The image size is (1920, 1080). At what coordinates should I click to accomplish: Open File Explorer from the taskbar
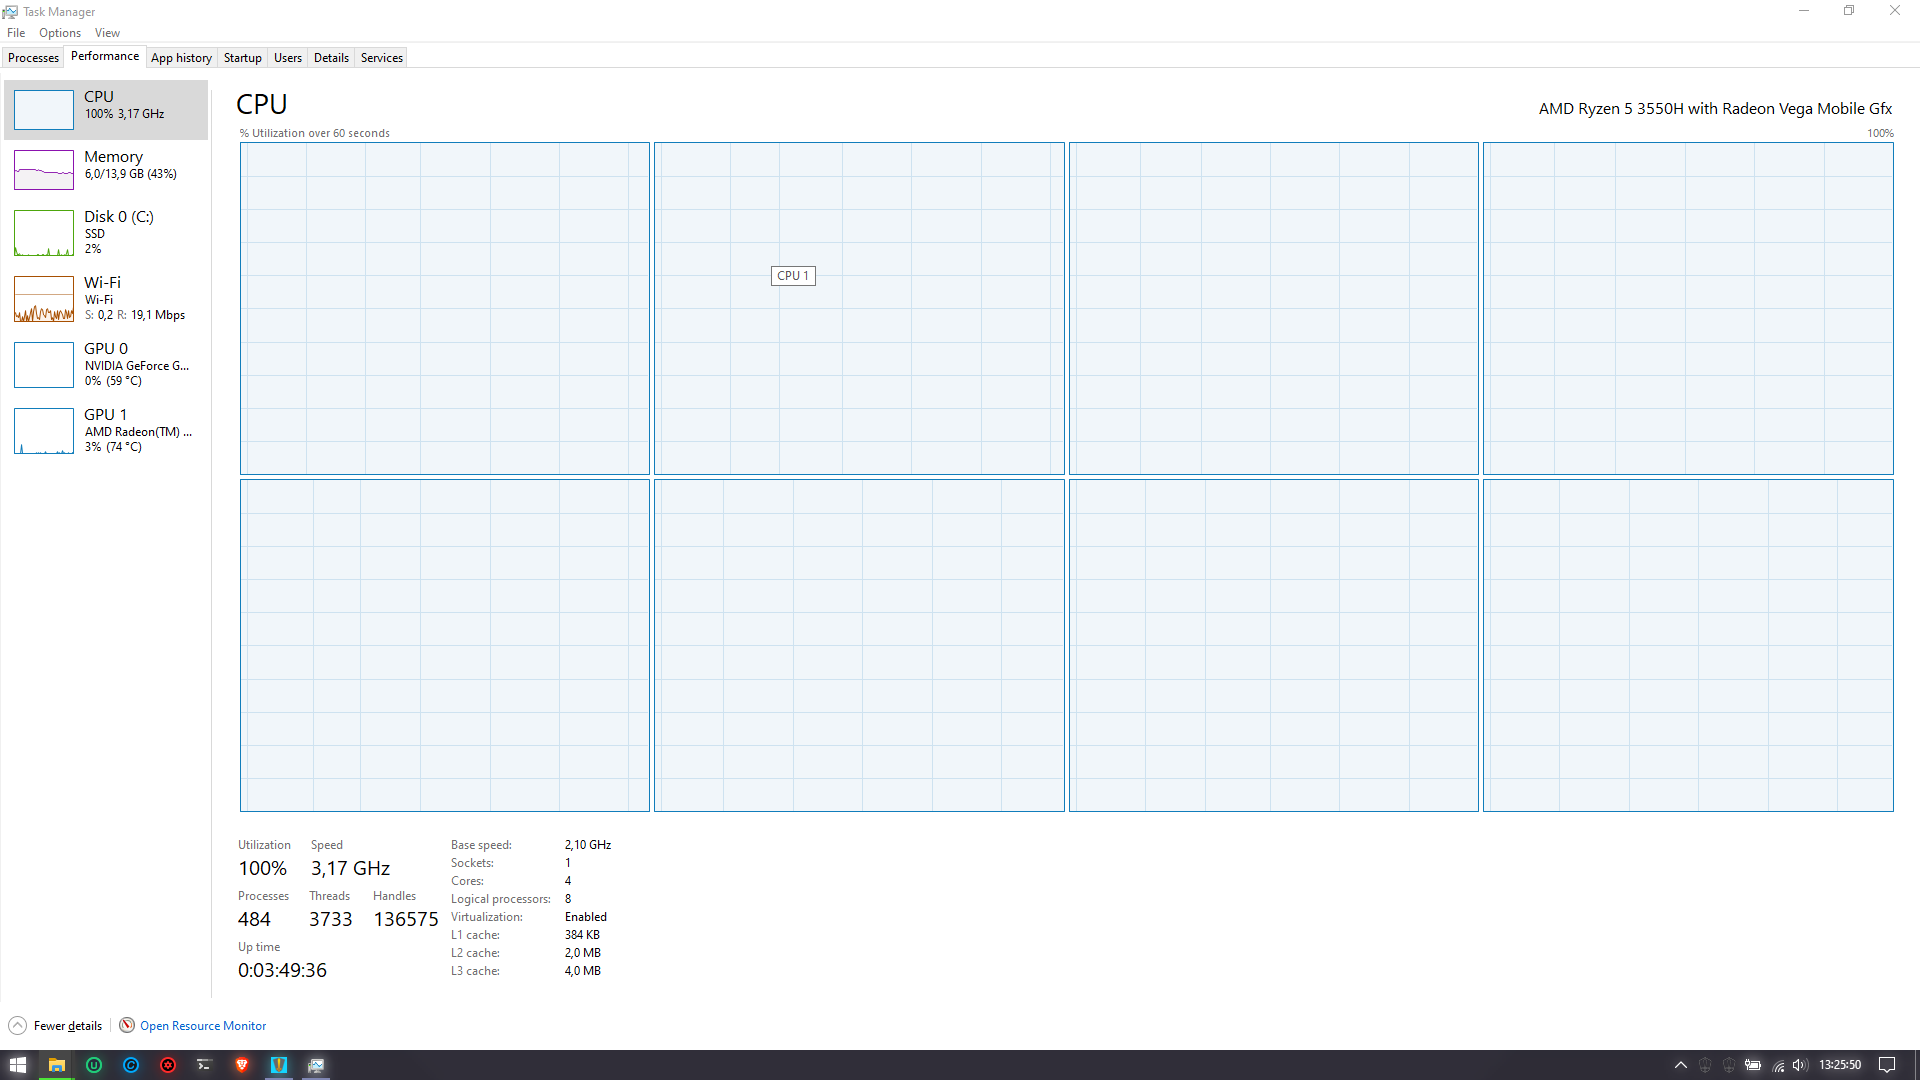click(x=56, y=1065)
